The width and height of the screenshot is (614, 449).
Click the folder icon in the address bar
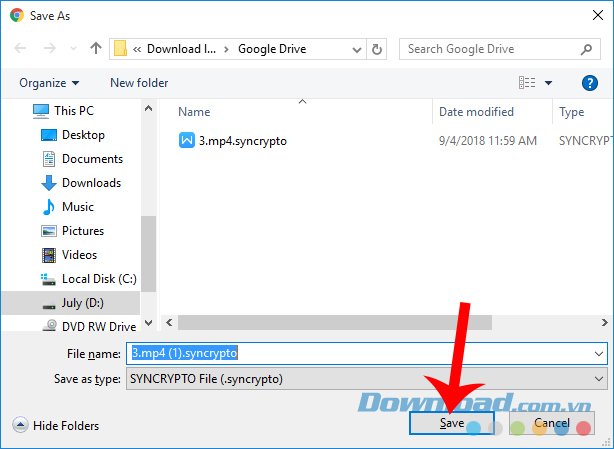(120, 49)
